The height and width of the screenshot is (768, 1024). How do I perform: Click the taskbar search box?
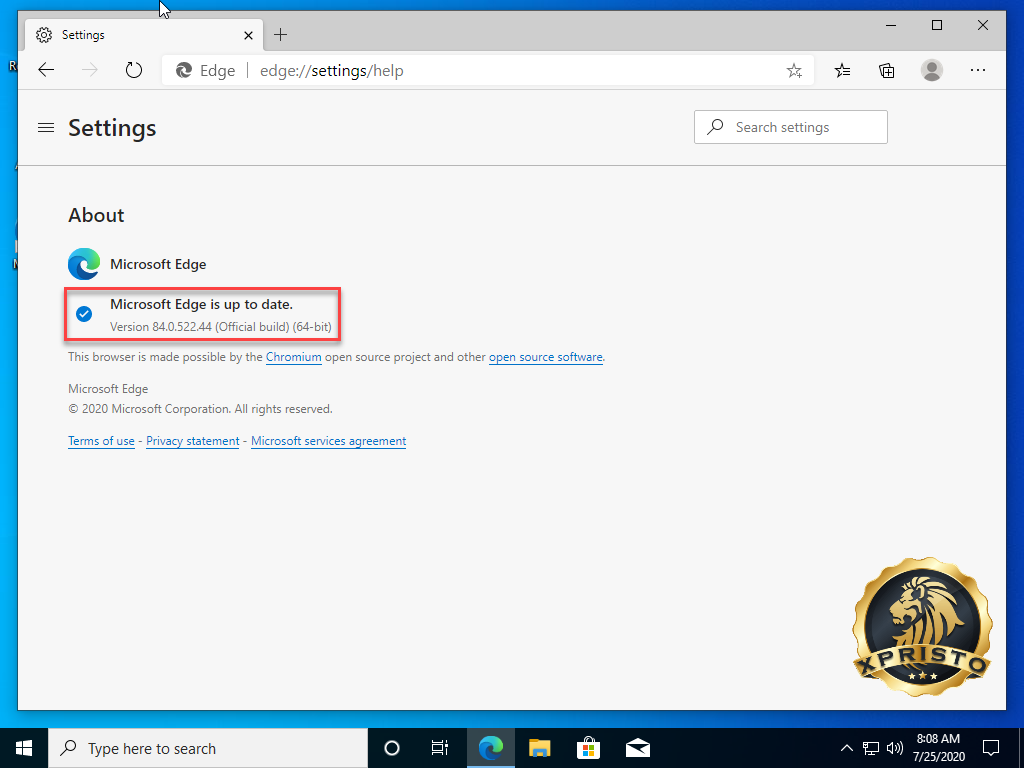tap(208, 748)
